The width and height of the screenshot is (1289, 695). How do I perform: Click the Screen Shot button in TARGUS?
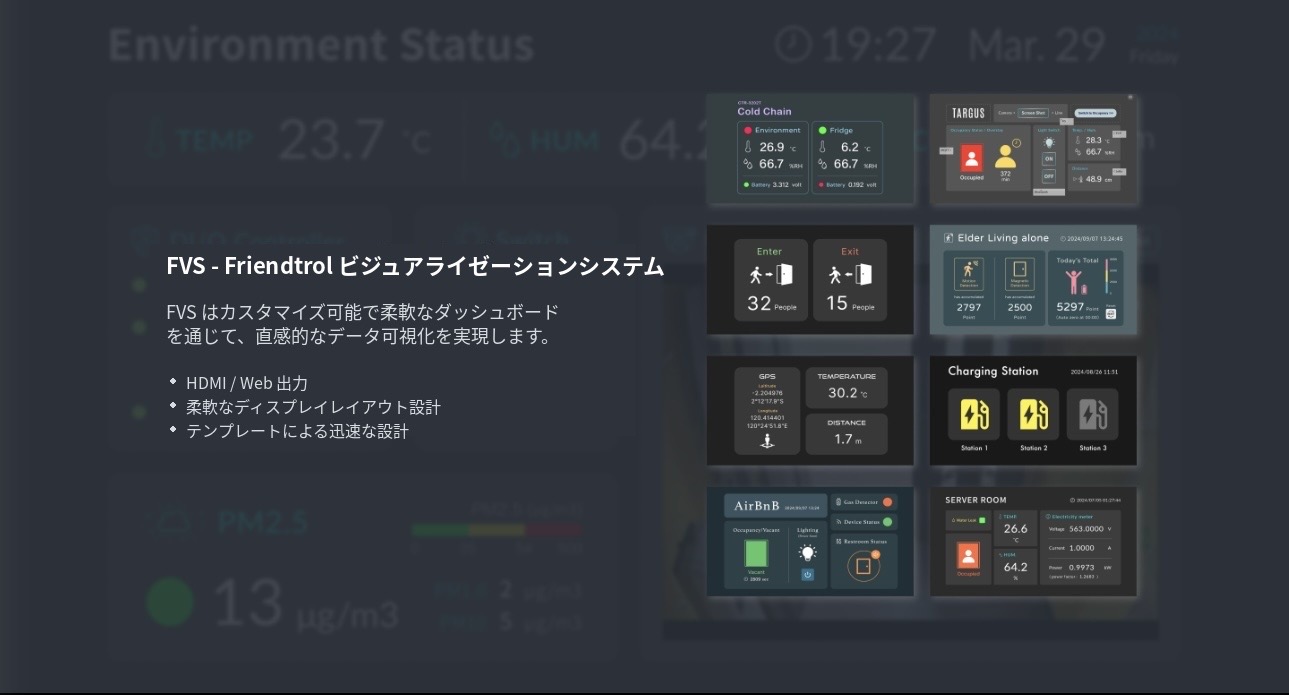click(1033, 113)
